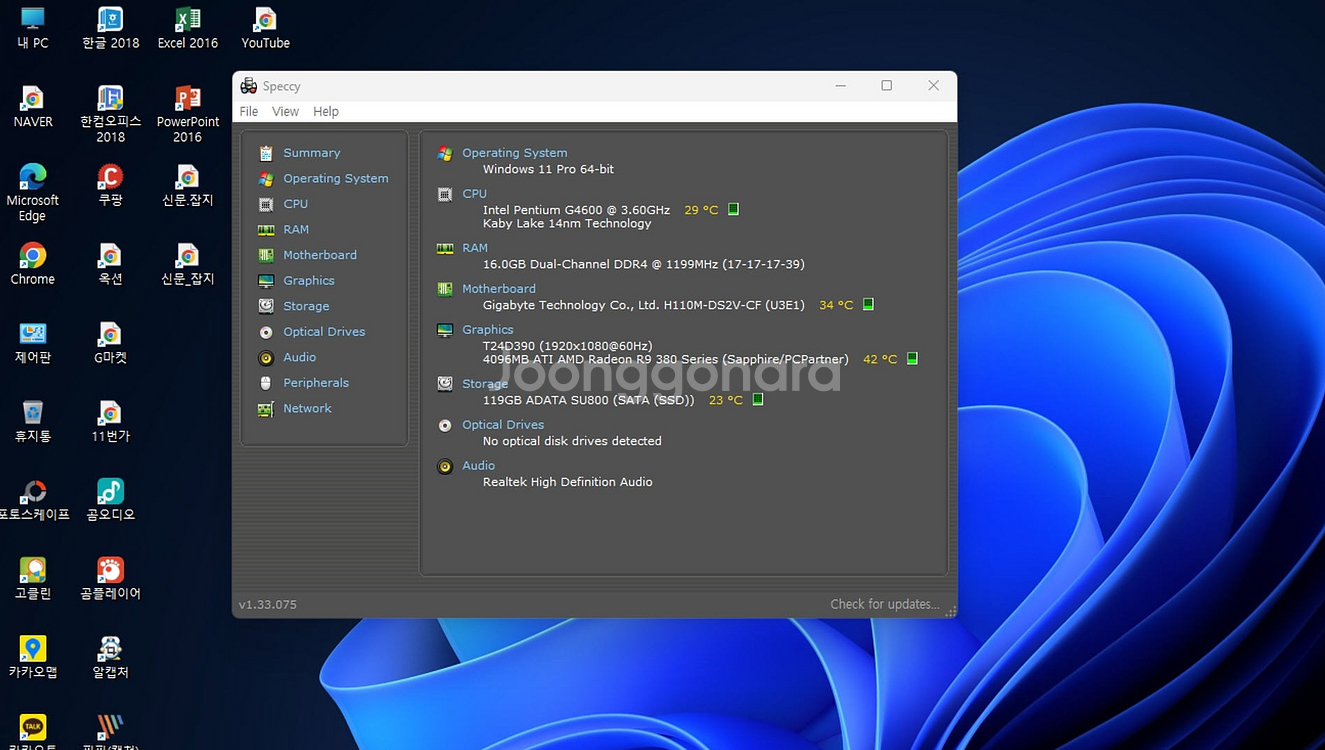Open RAM details from sidebar
1325x750 pixels.
295,229
